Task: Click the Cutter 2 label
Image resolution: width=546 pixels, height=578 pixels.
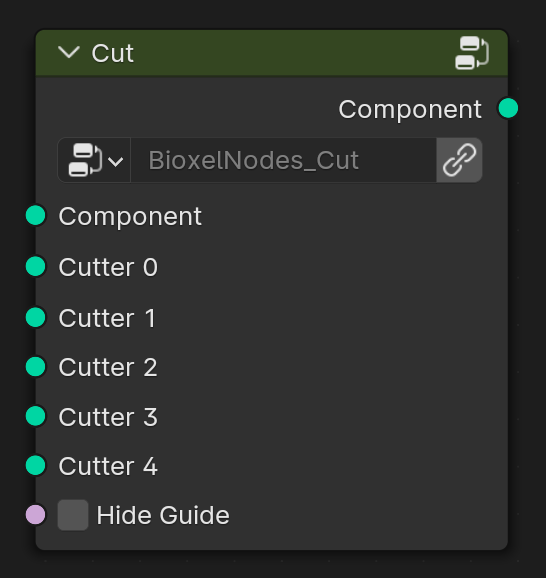Action: (x=108, y=368)
